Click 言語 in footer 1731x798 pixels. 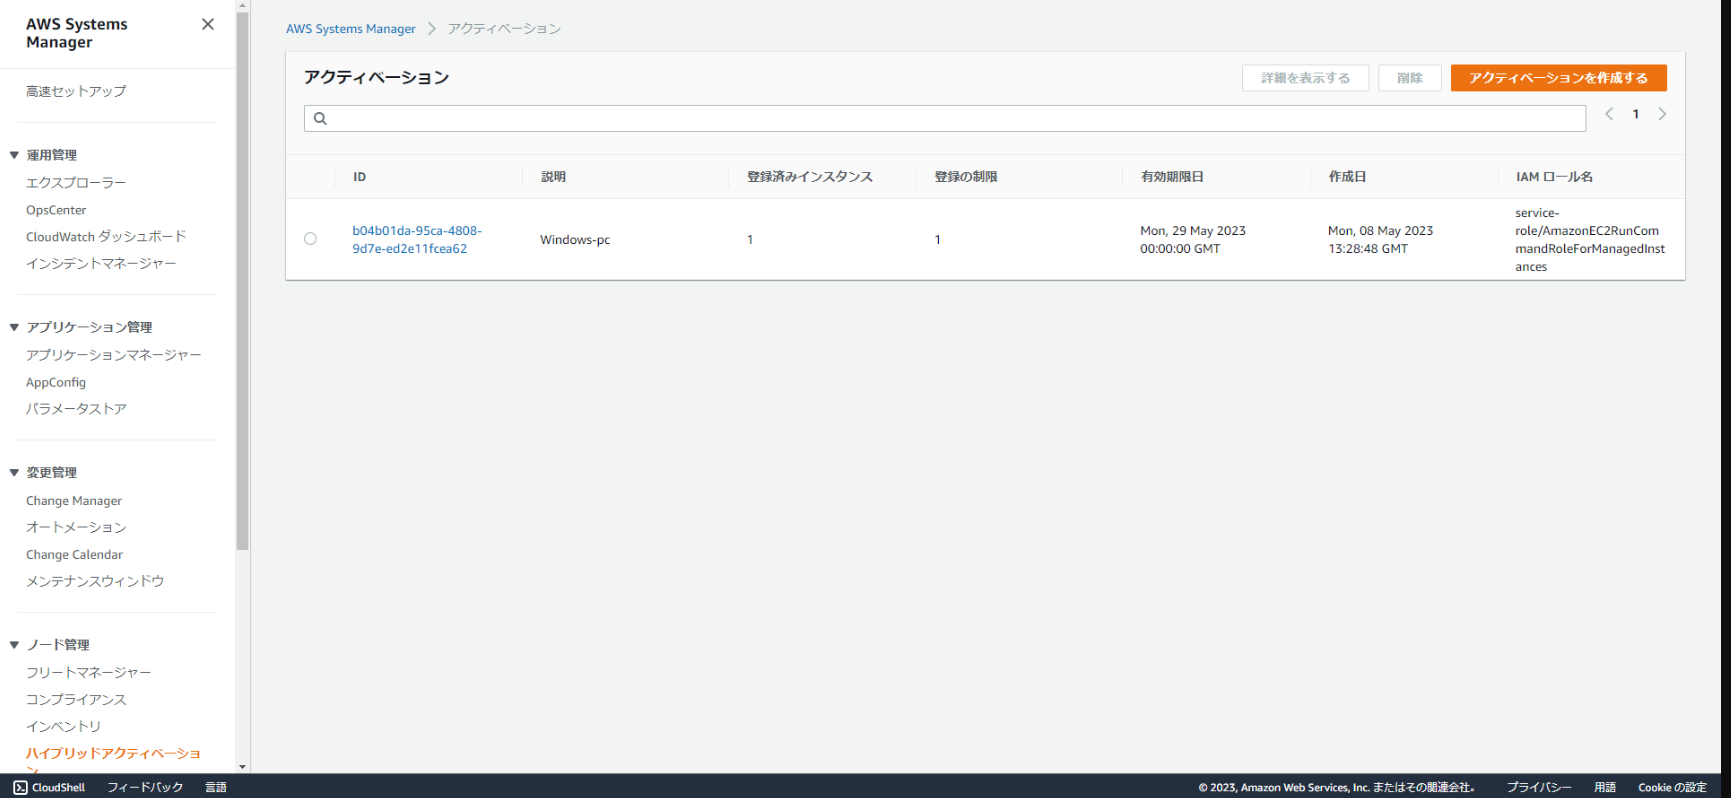216,788
